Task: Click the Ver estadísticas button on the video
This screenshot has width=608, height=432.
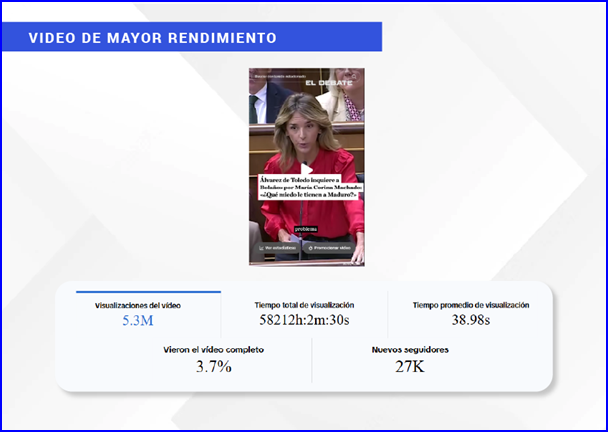Action: point(277,247)
